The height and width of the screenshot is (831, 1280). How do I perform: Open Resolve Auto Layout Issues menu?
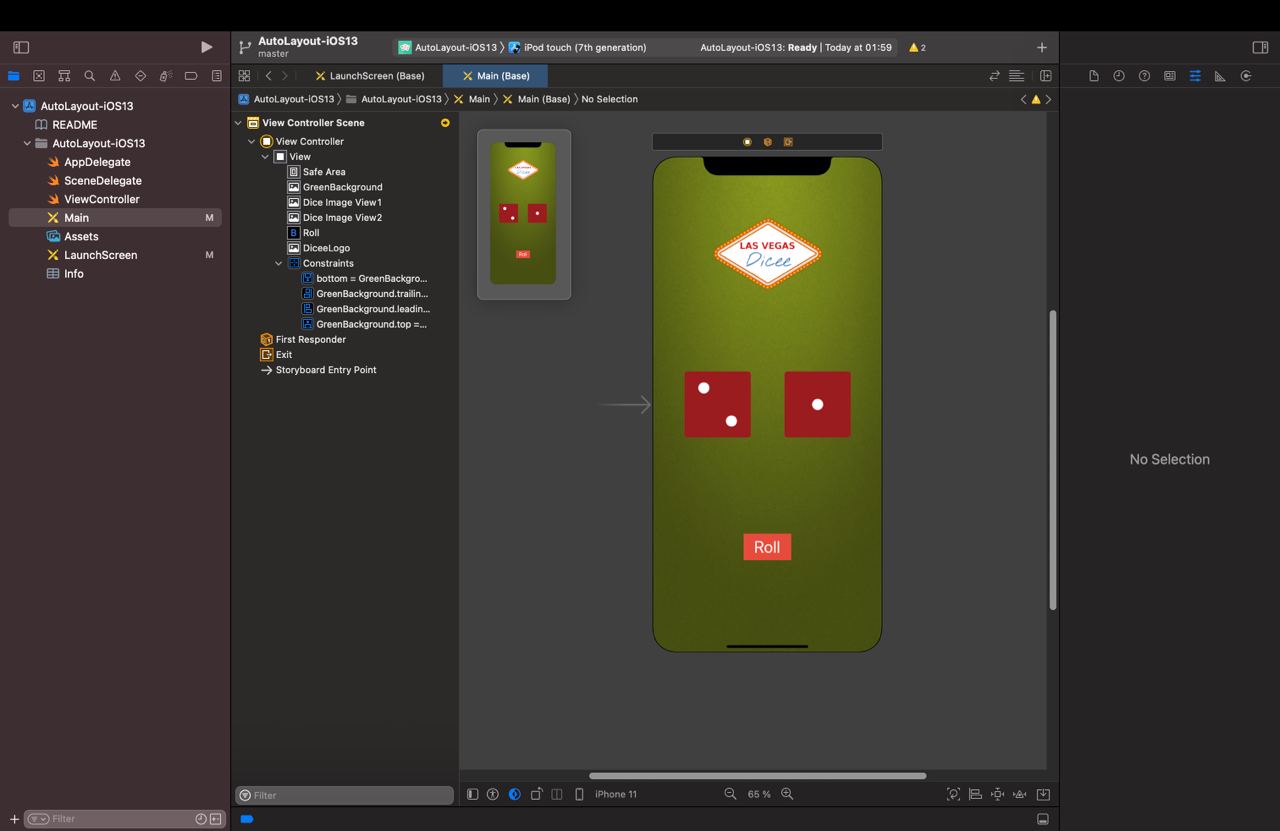(1019, 794)
